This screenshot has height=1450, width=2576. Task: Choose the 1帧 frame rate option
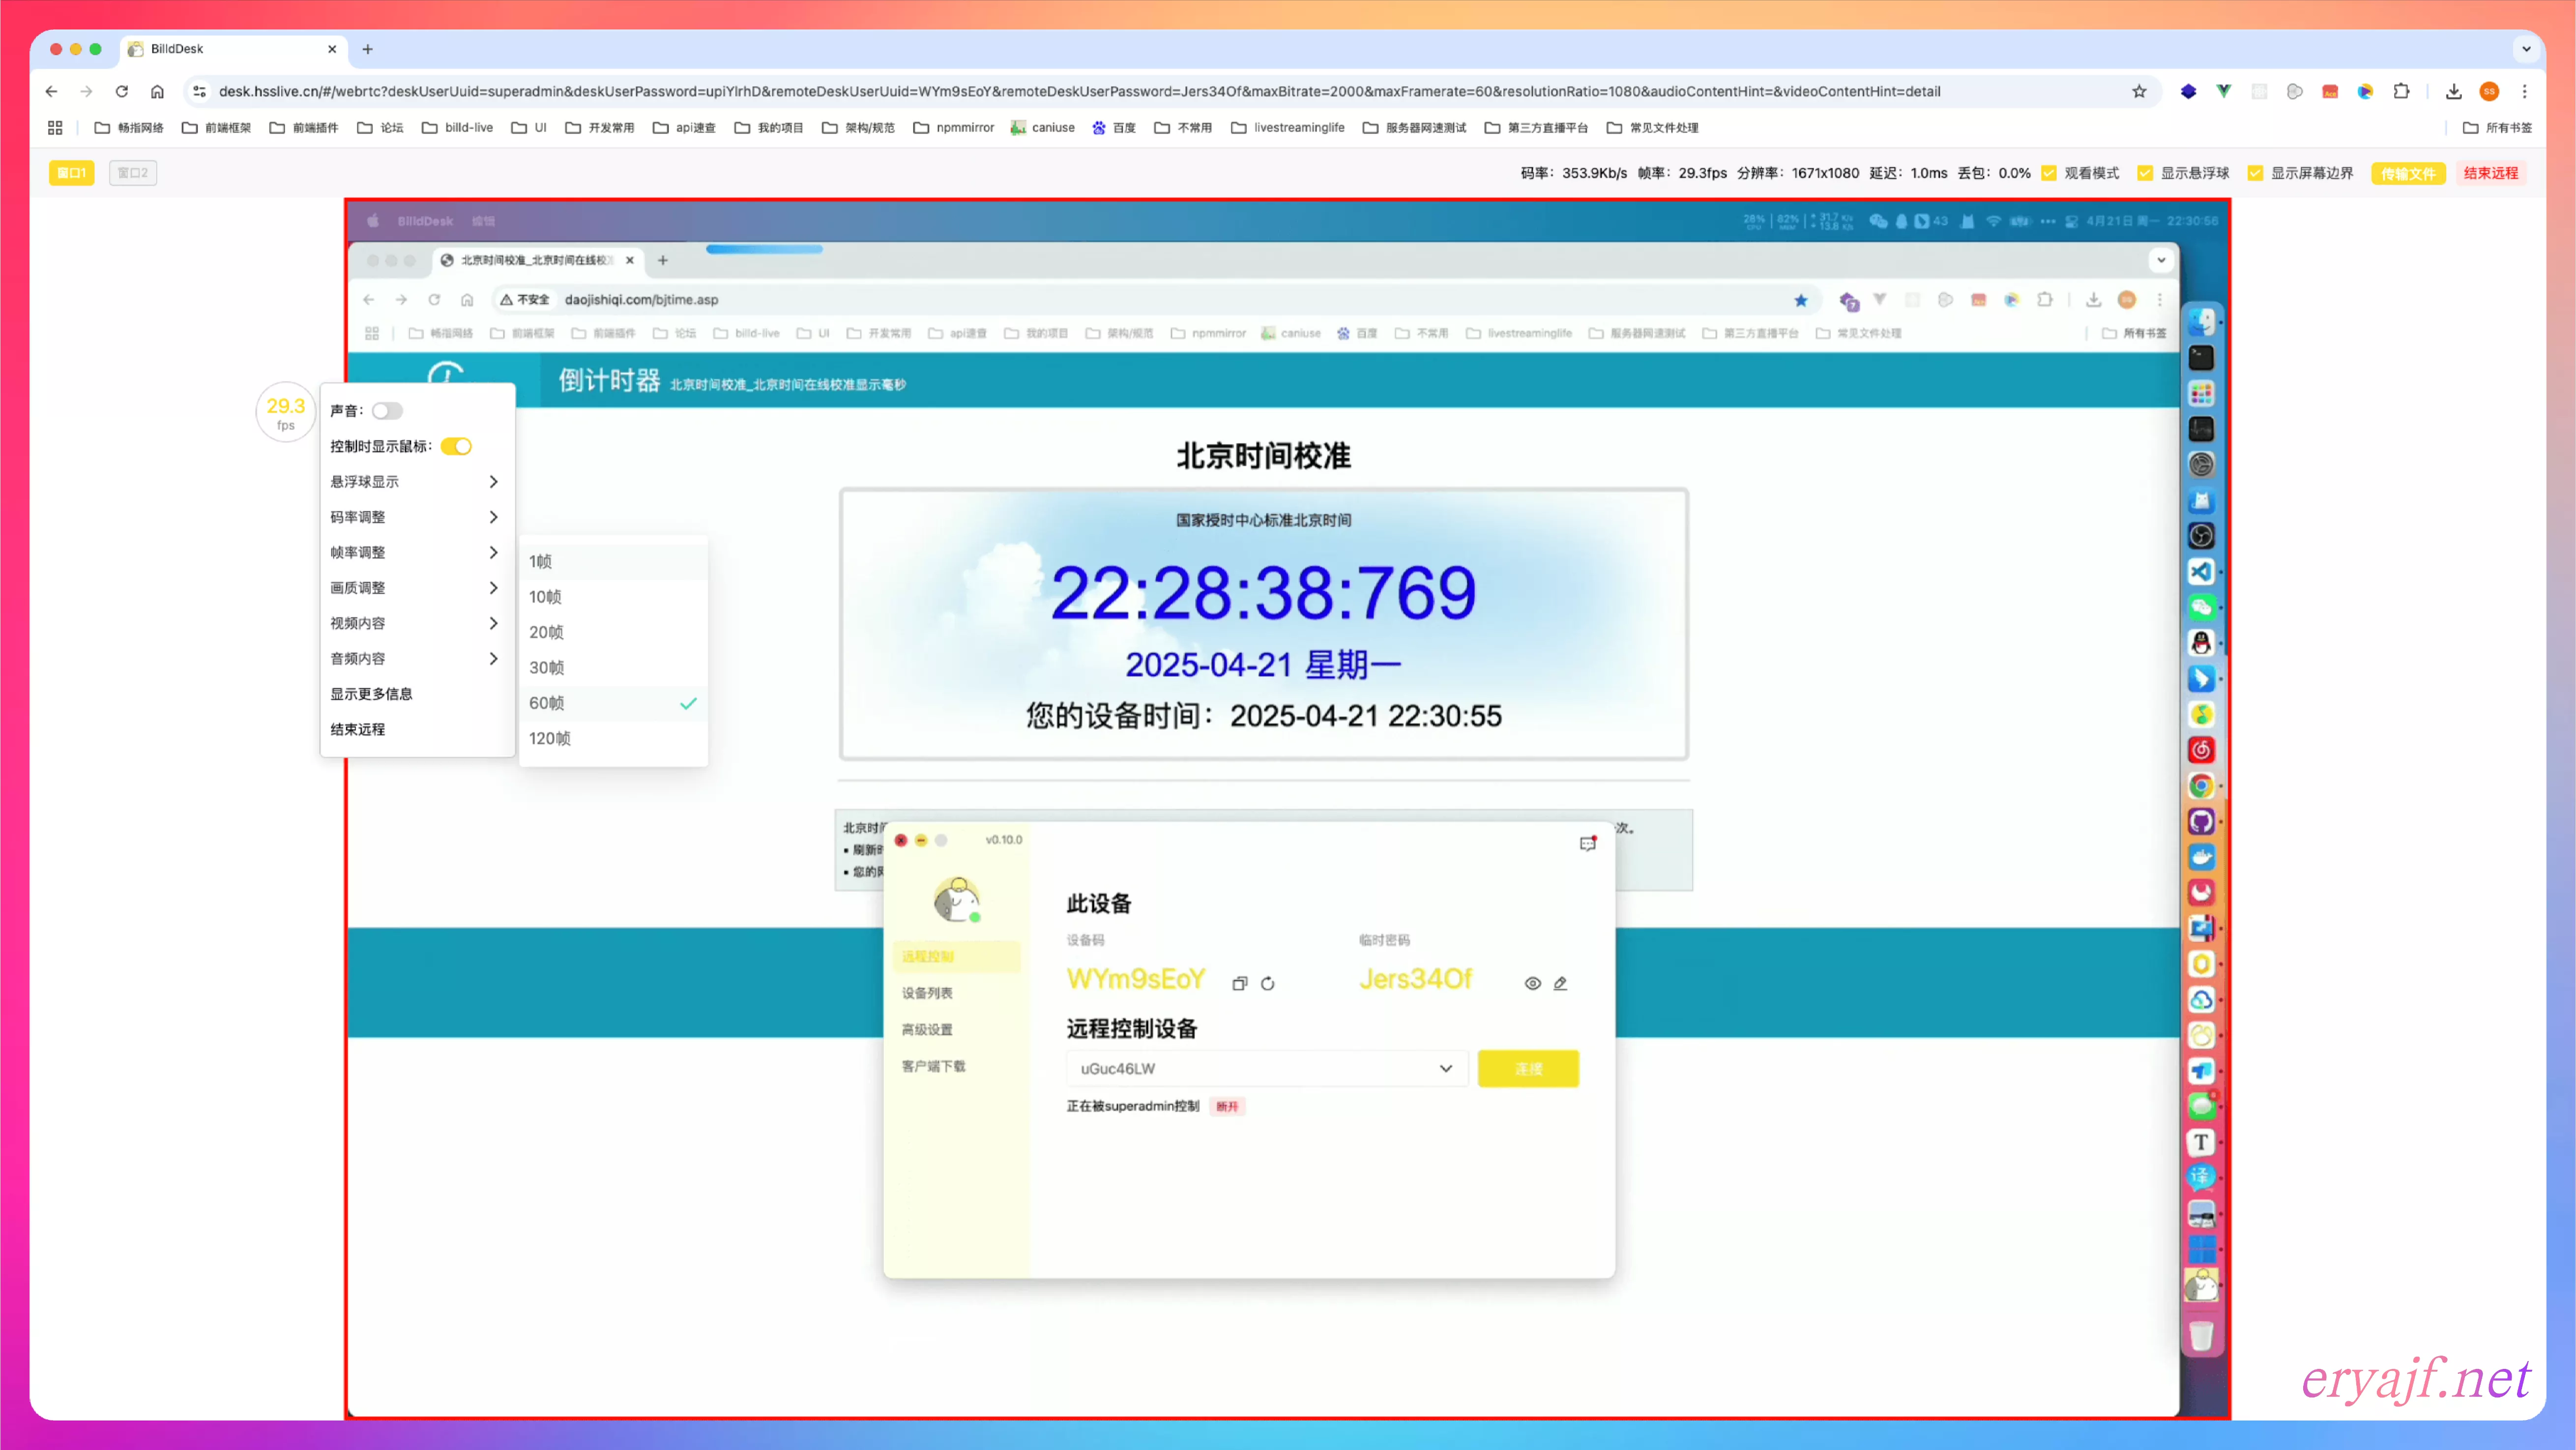pos(613,561)
